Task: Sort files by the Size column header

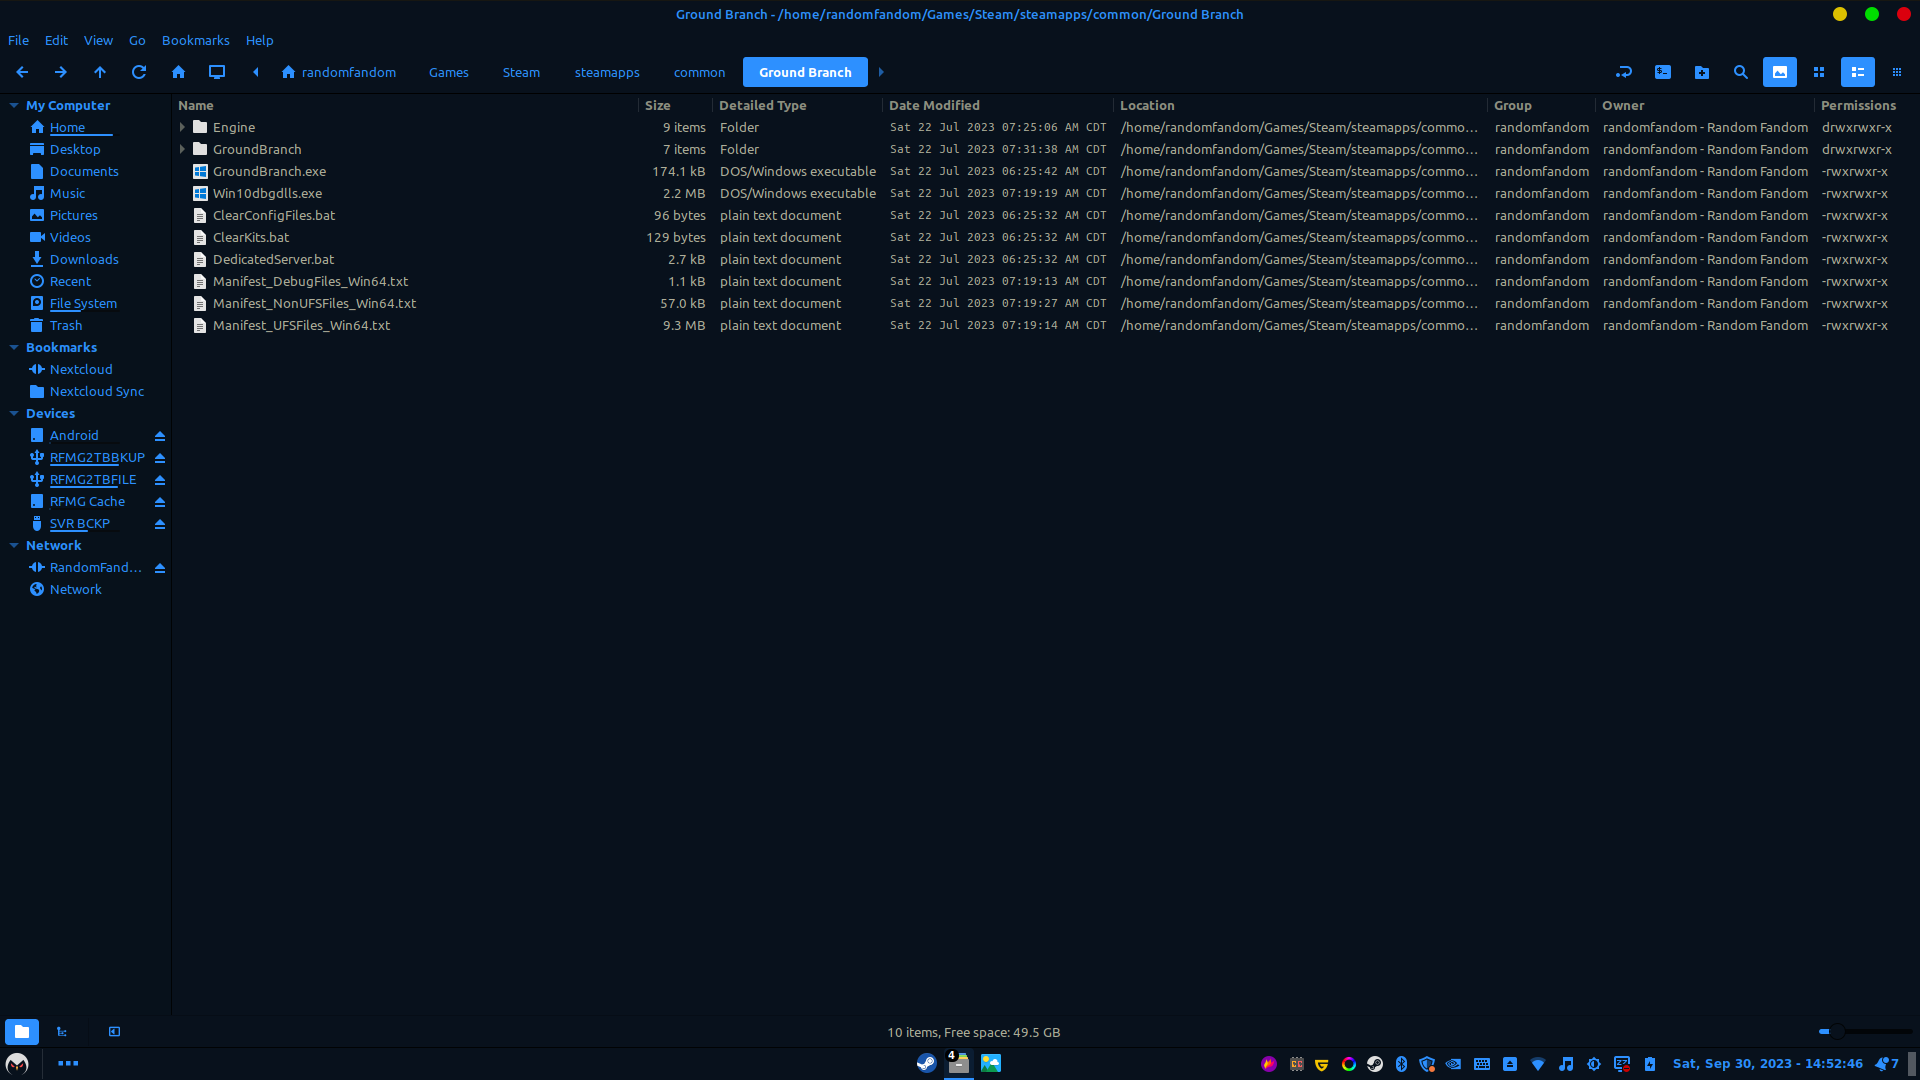Action: click(658, 106)
